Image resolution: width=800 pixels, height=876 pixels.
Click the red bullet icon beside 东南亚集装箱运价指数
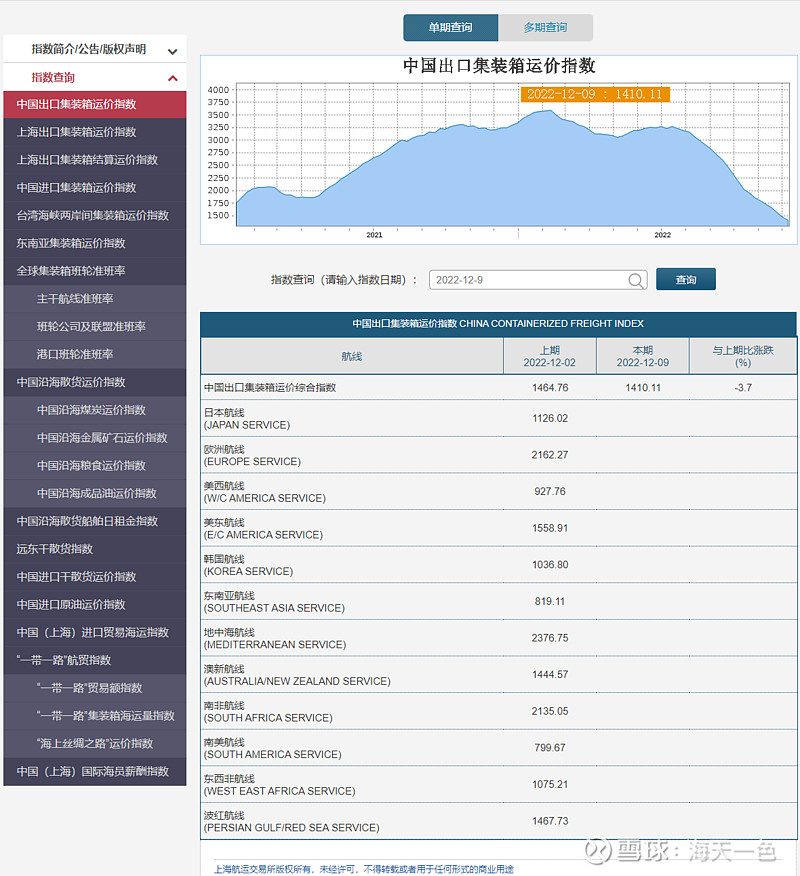14,243
